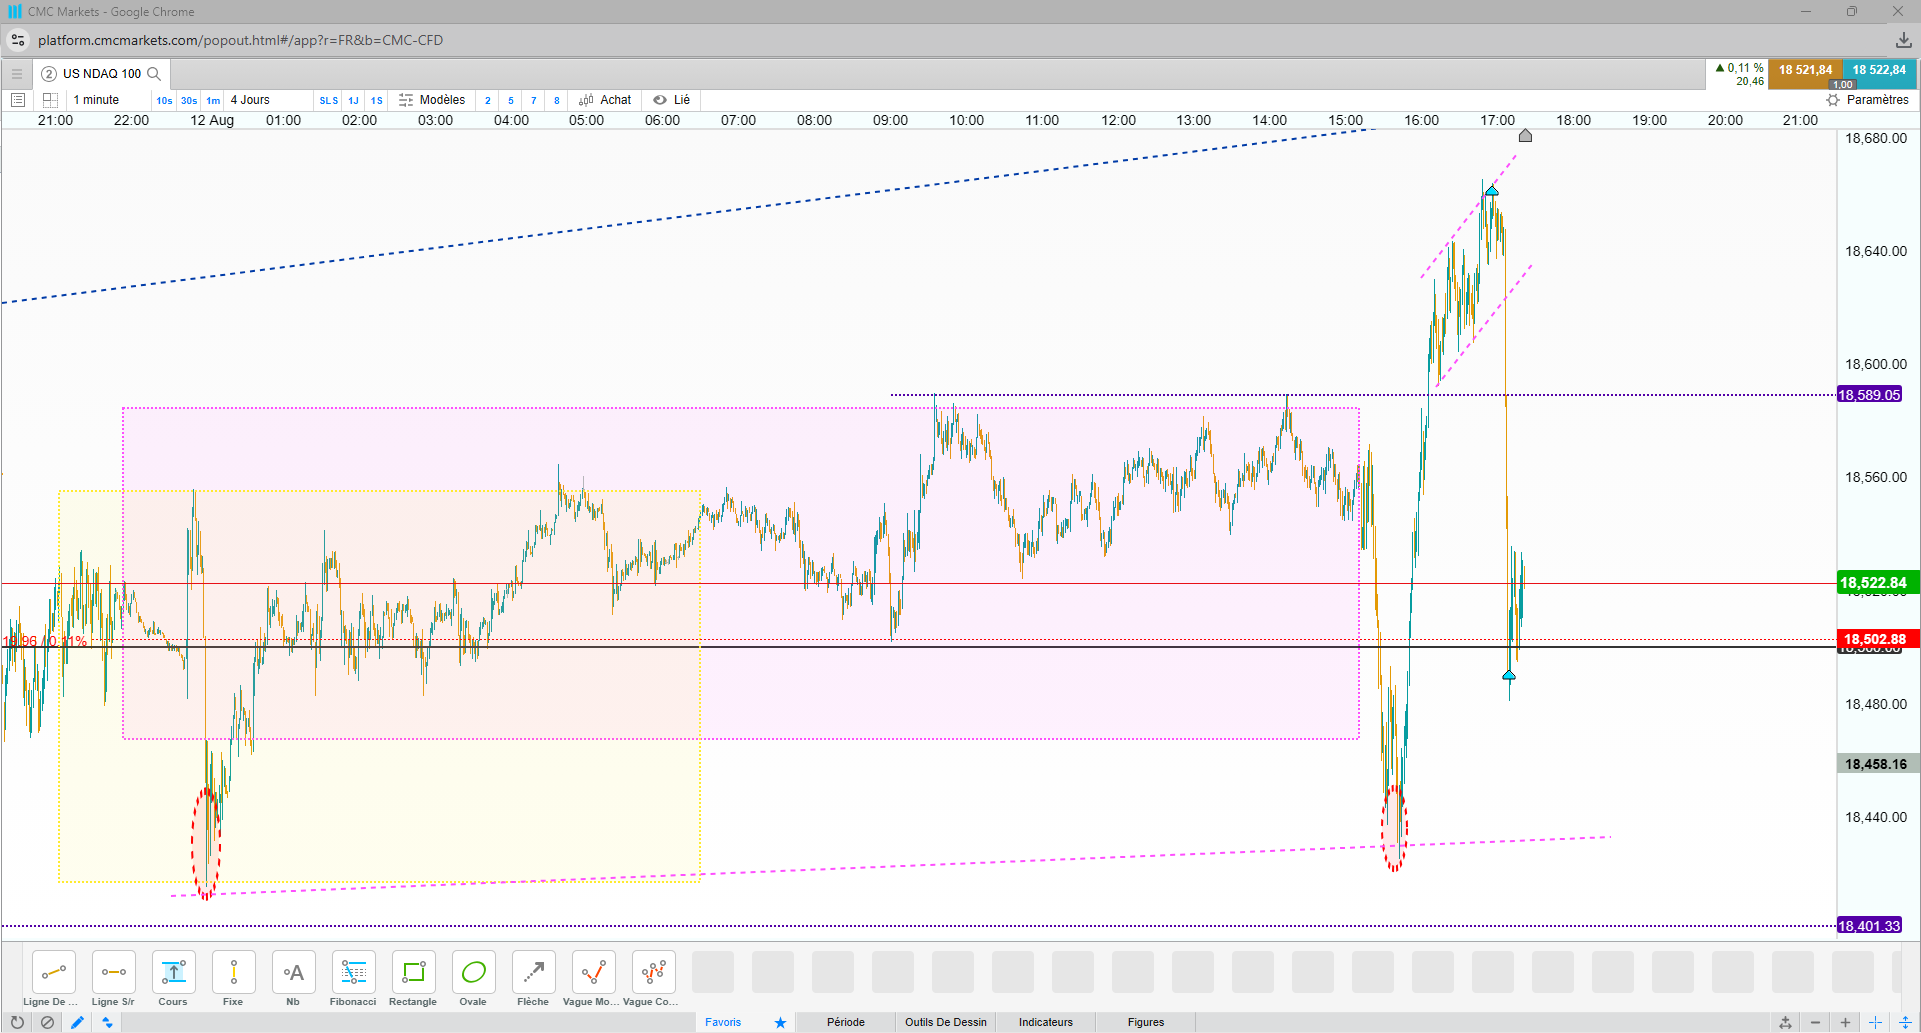Image resolution: width=1921 pixels, height=1033 pixels.
Task: Click the blue pencil drawing icon
Action: pos(77,1022)
